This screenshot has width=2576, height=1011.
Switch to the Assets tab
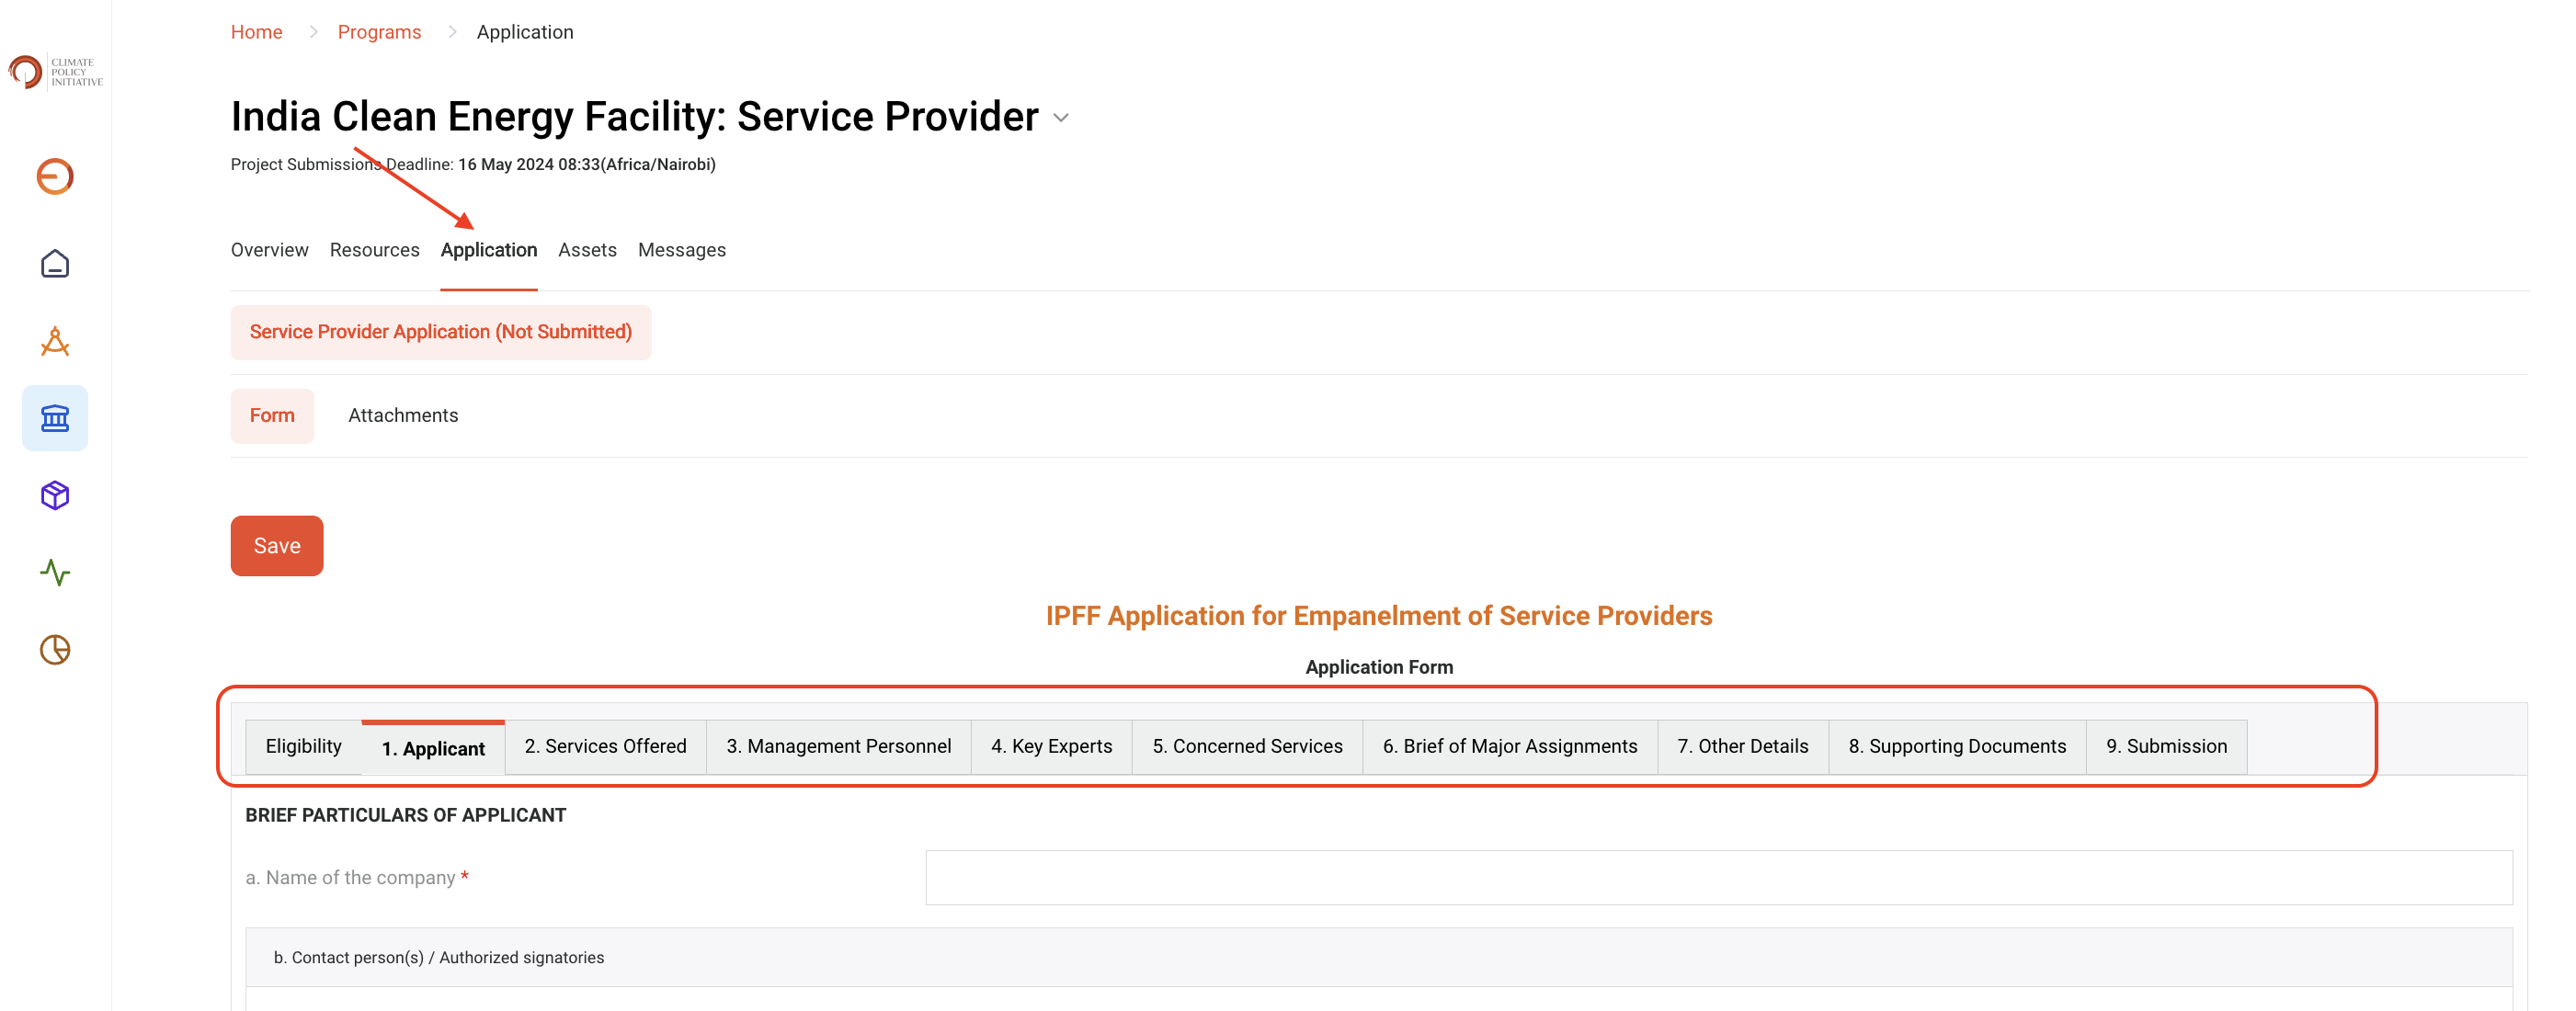tap(587, 250)
